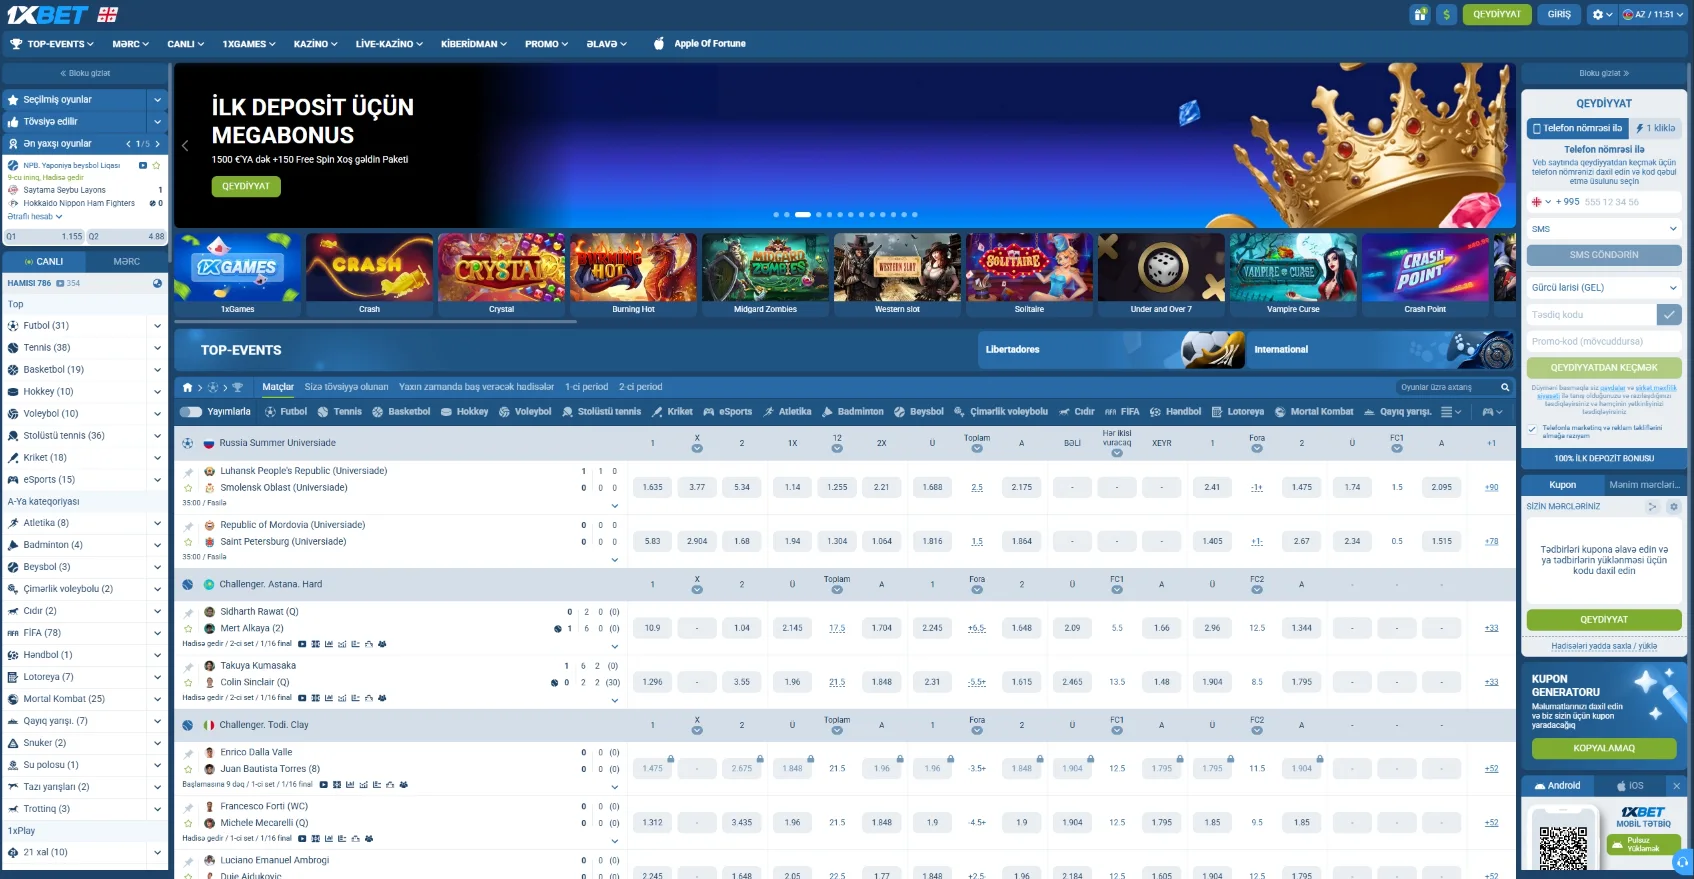Switch to MƏRC sidebar tab

click(x=127, y=262)
